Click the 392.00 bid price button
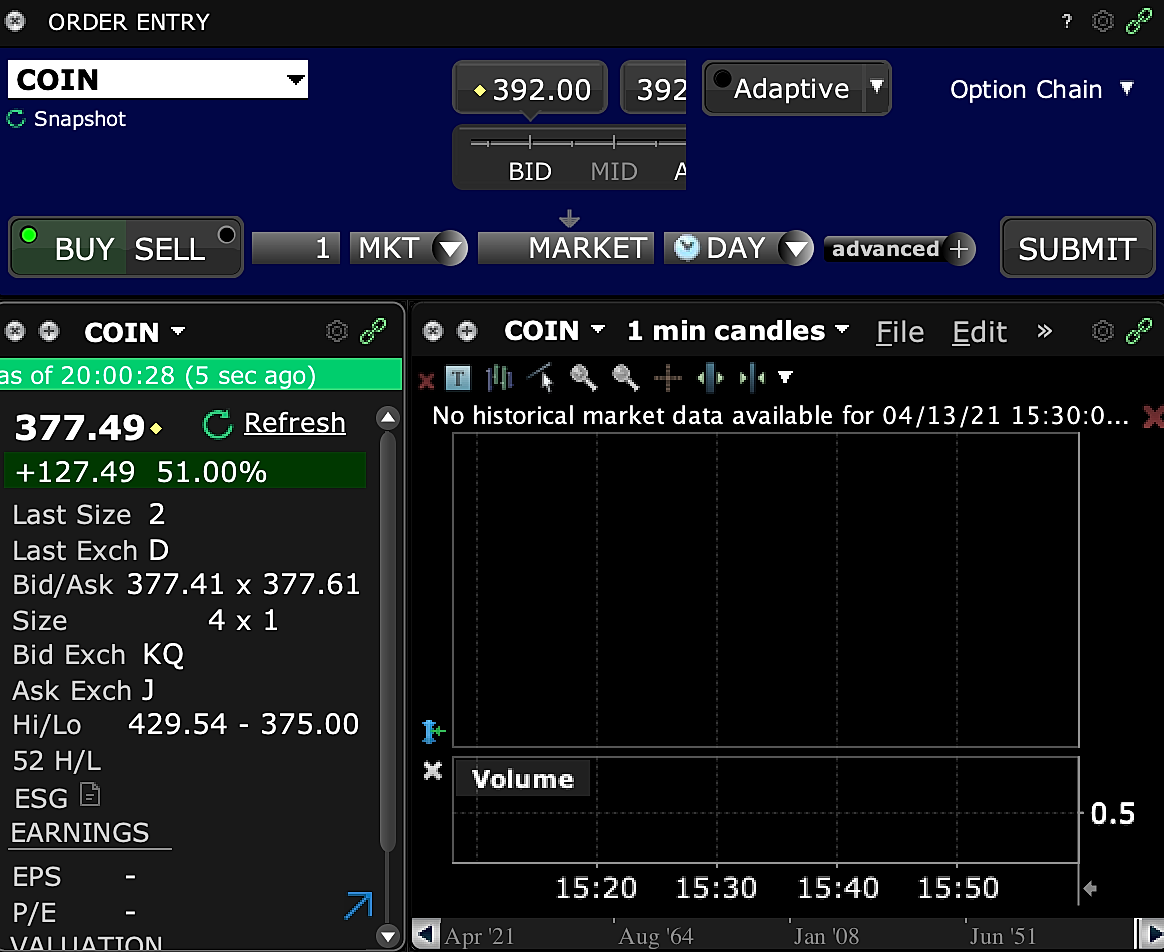1164x952 pixels. pyautogui.click(x=531, y=89)
